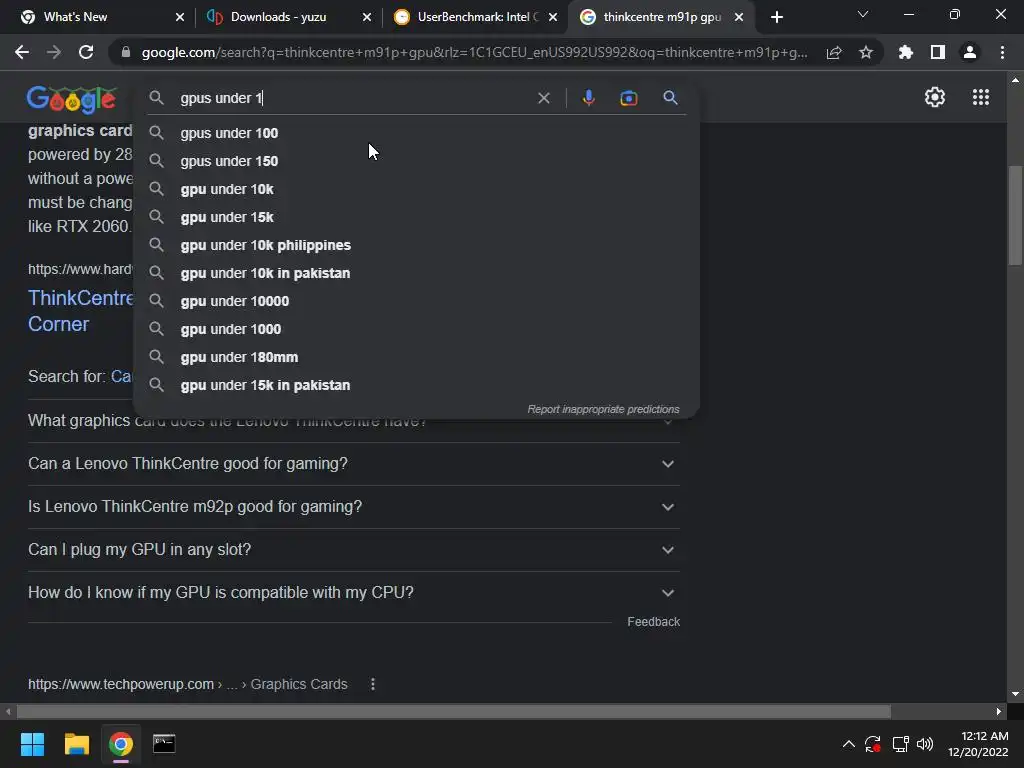This screenshot has height=768, width=1024.
Task: Click the Feedback link
Action: coord(653,622)
